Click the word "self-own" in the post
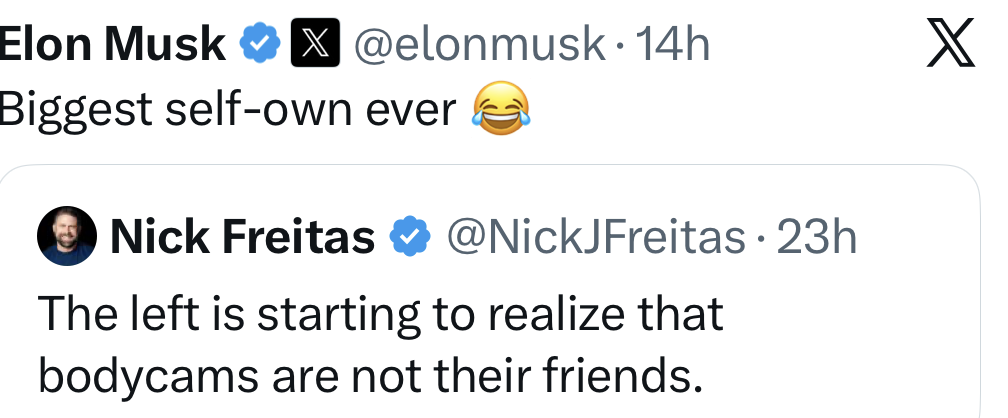Image resolution: width=1008 pixels, height=418 pixels. tap(236, 110)
